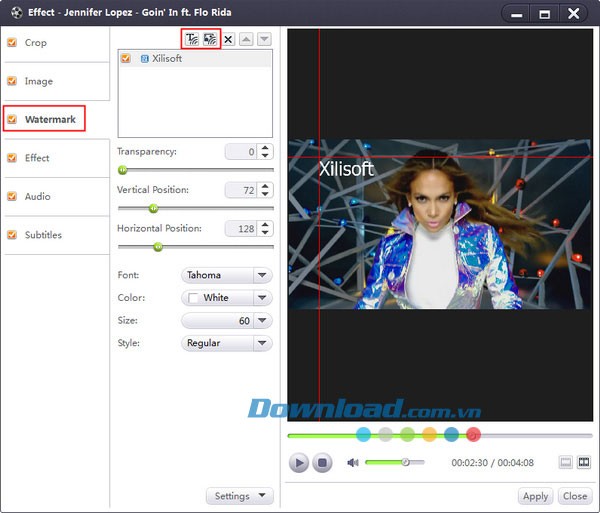Select the Xilisoft entry in watermark list
The image size is (600, 513).
pyautogui.click(x=195, y=59)
